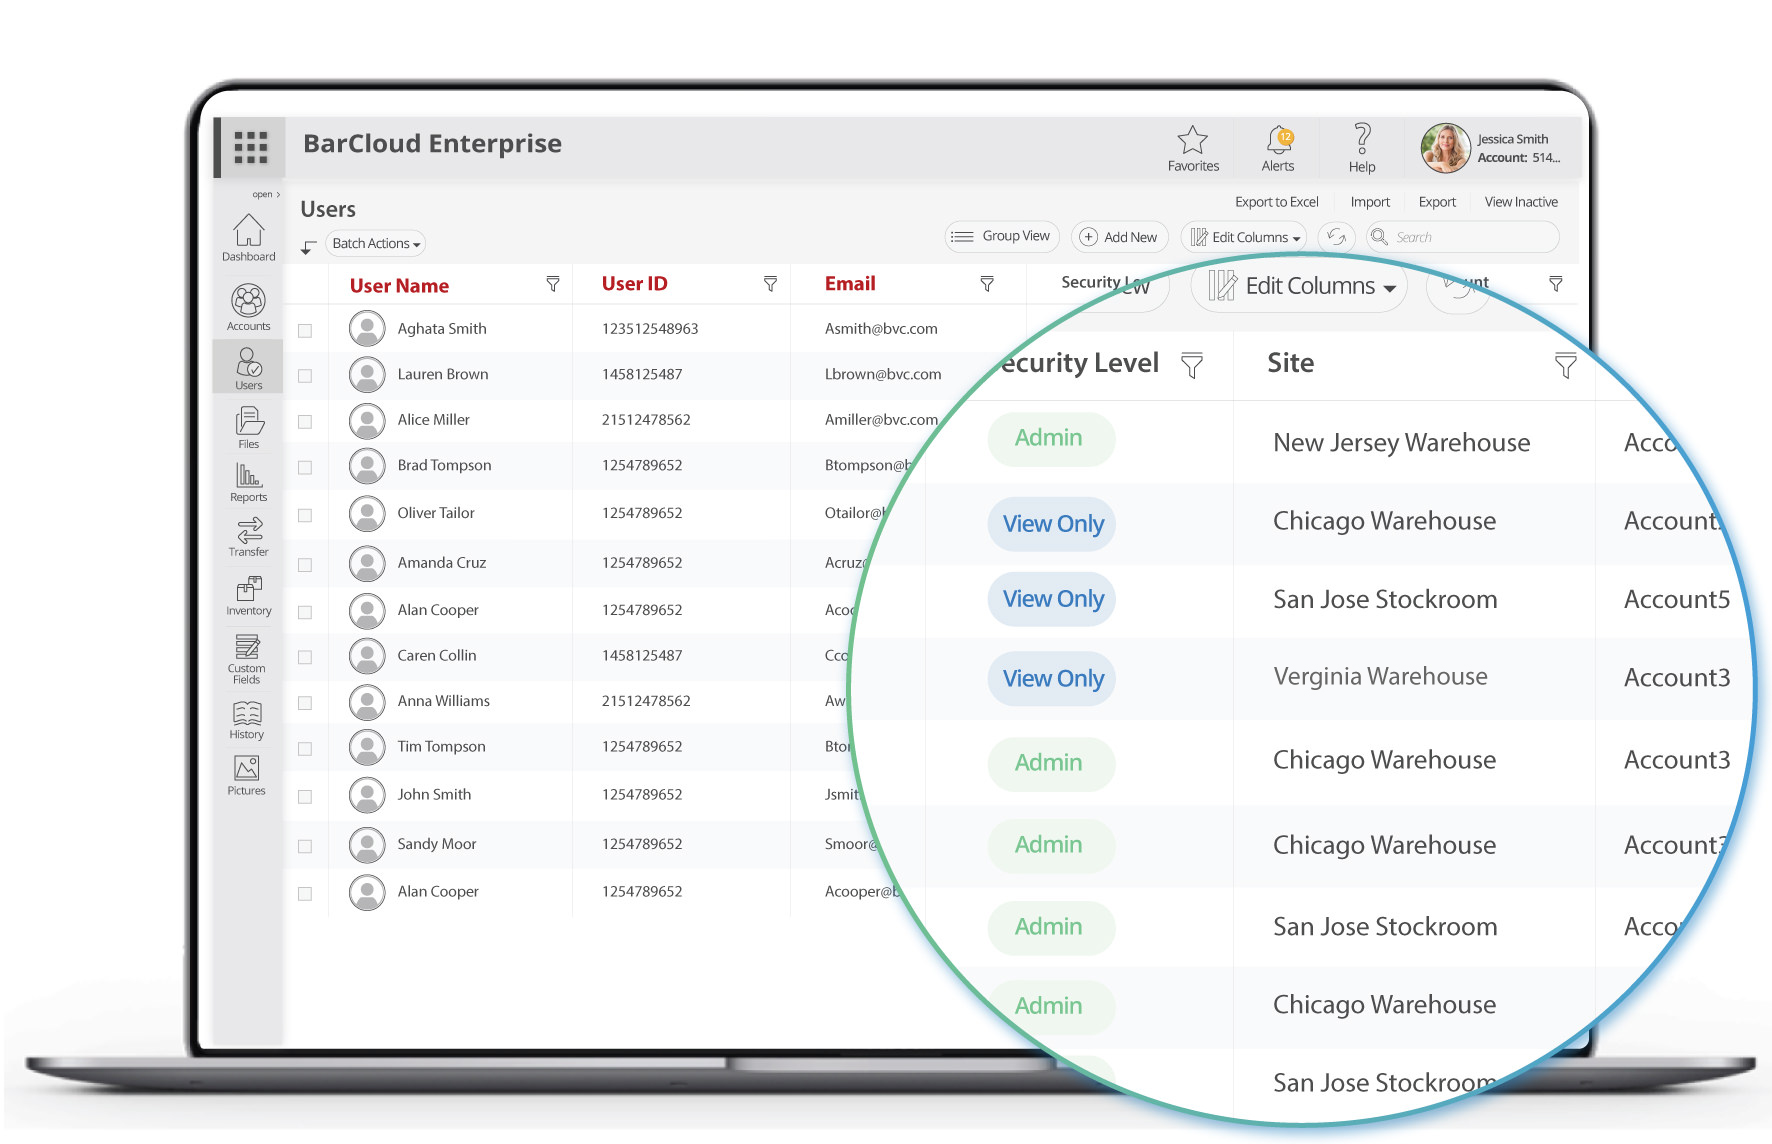The image size is (1772, 1144).
Task: Click the Import option
Action: pos(1370,202)
